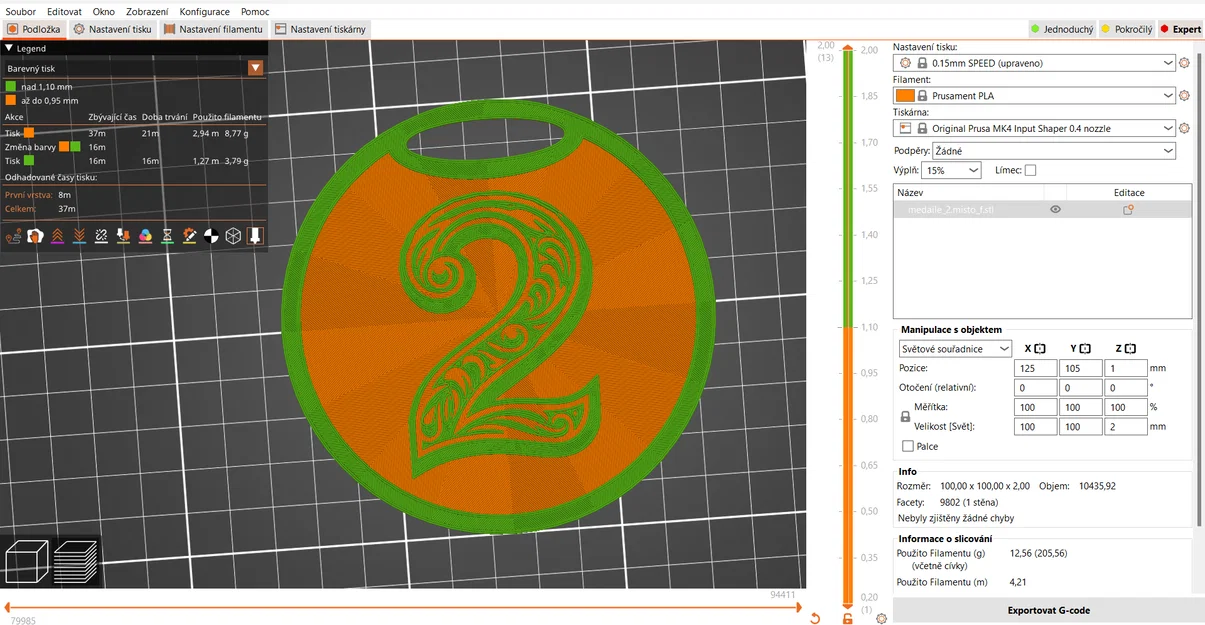Reset Z axis icon in manipulation header
1205x625 pixels.
pos(1130,348)
